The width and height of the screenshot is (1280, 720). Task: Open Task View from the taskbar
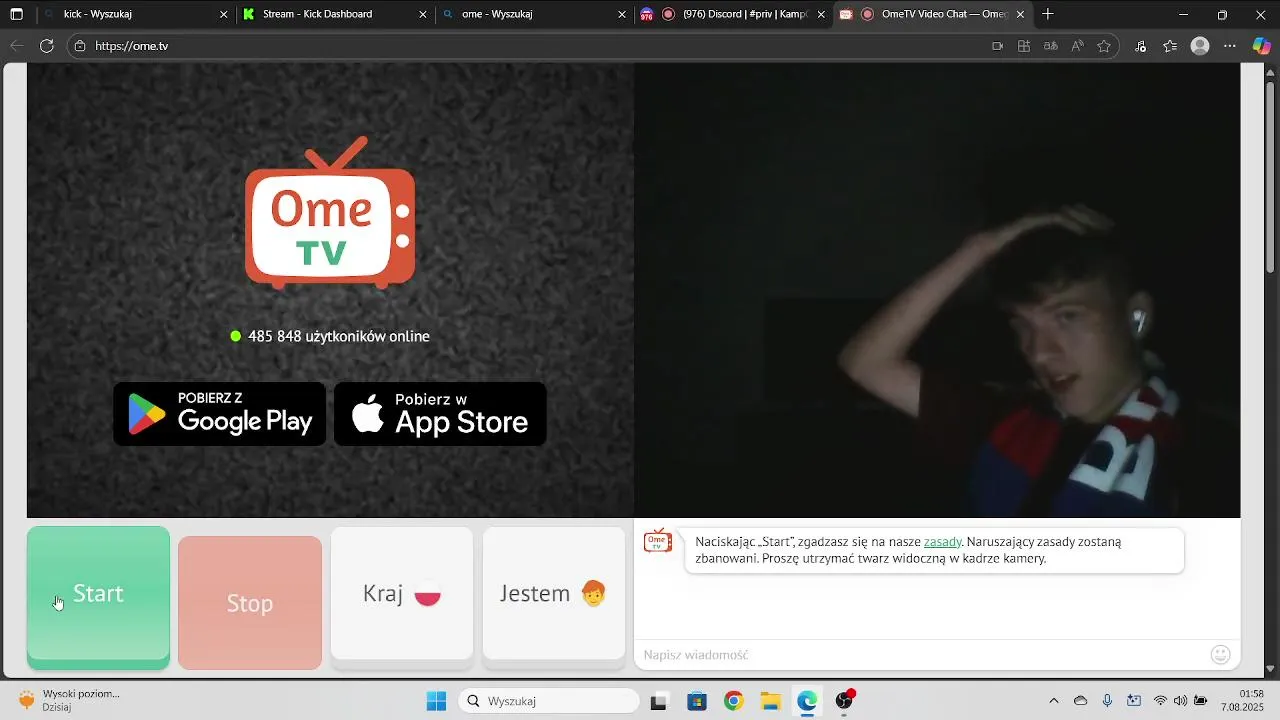coord(658,701)
